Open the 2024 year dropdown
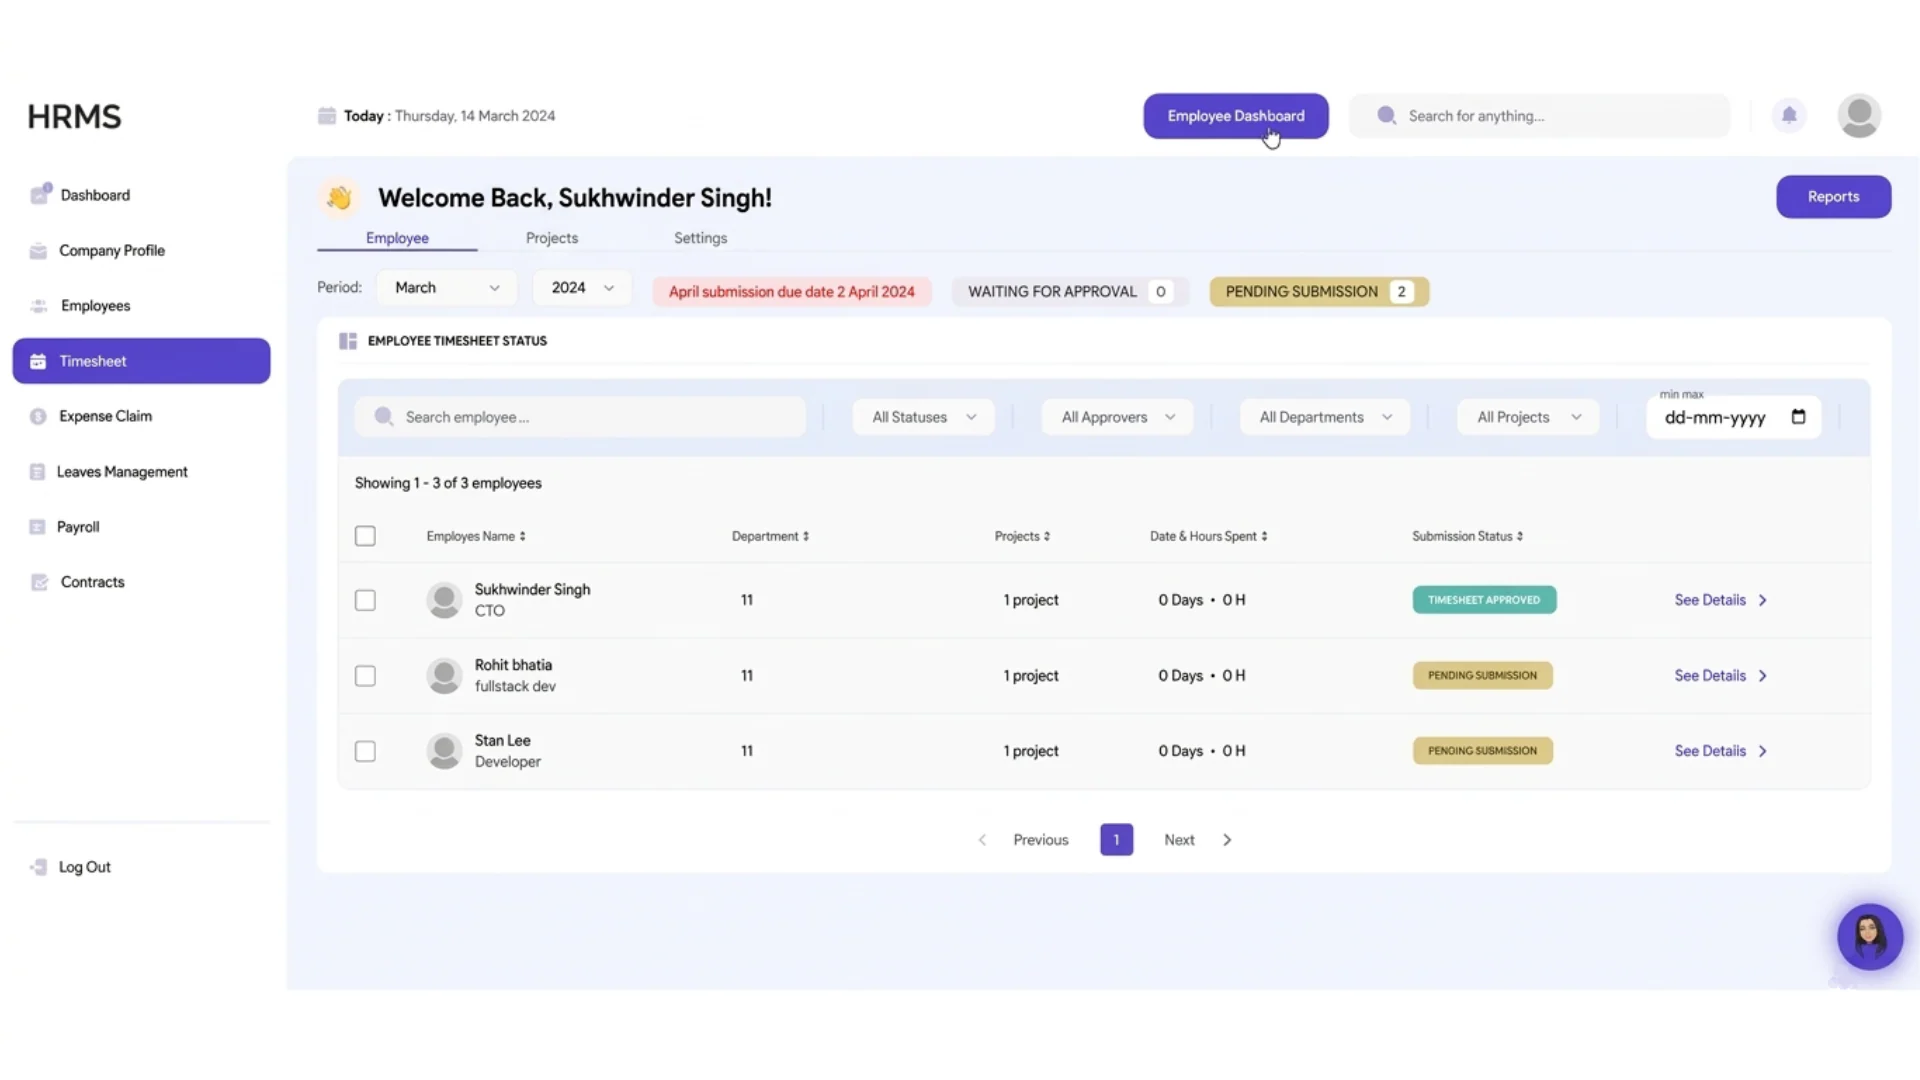 pos(582,288)
